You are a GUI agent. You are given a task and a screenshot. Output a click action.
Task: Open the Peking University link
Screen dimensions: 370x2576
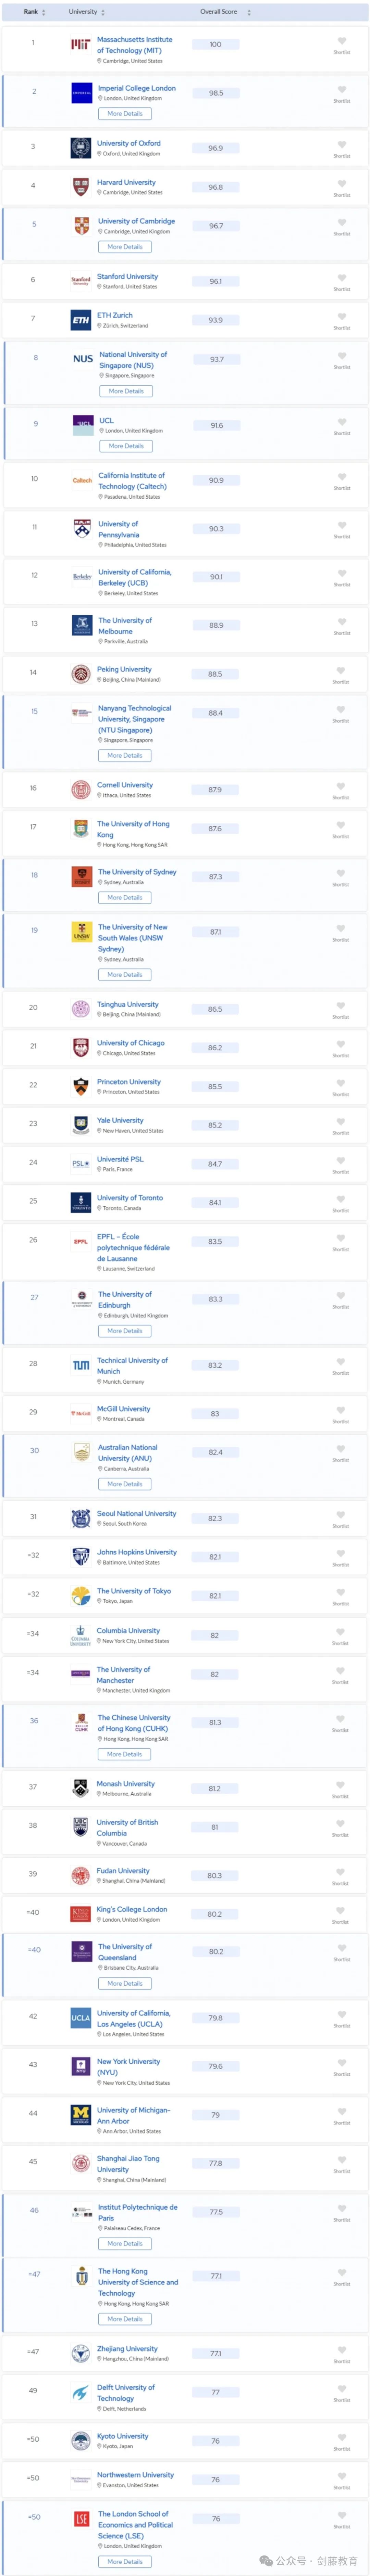pyautogui.click(x=124, y=669)
